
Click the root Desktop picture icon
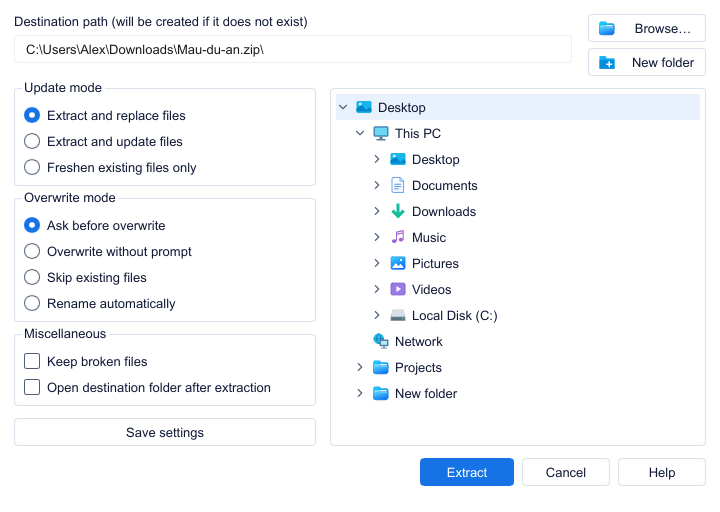tap(364, 107)
